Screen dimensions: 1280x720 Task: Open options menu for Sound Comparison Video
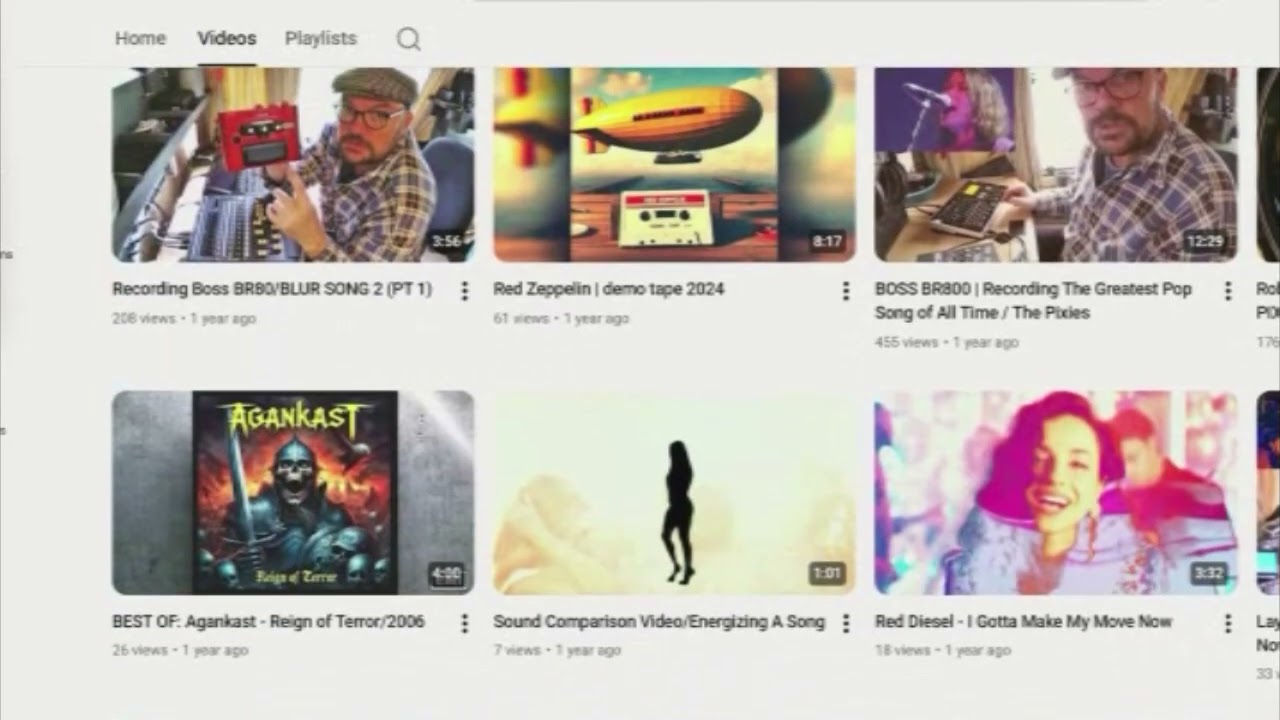point(845,623)
